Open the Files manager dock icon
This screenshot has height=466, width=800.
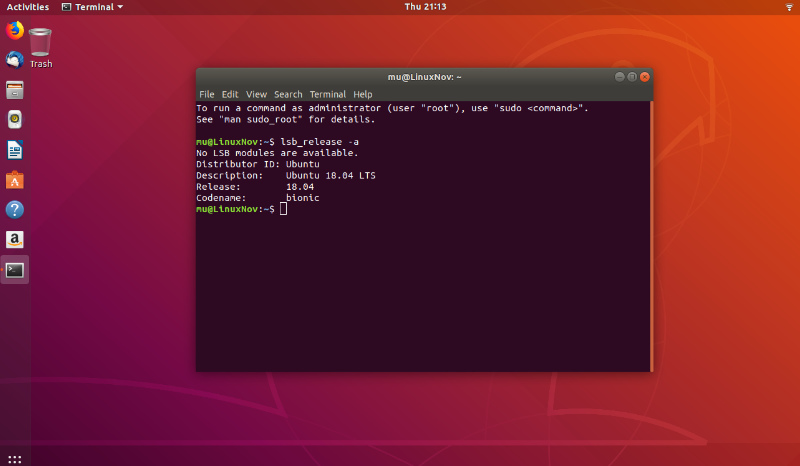click(15, 90)
